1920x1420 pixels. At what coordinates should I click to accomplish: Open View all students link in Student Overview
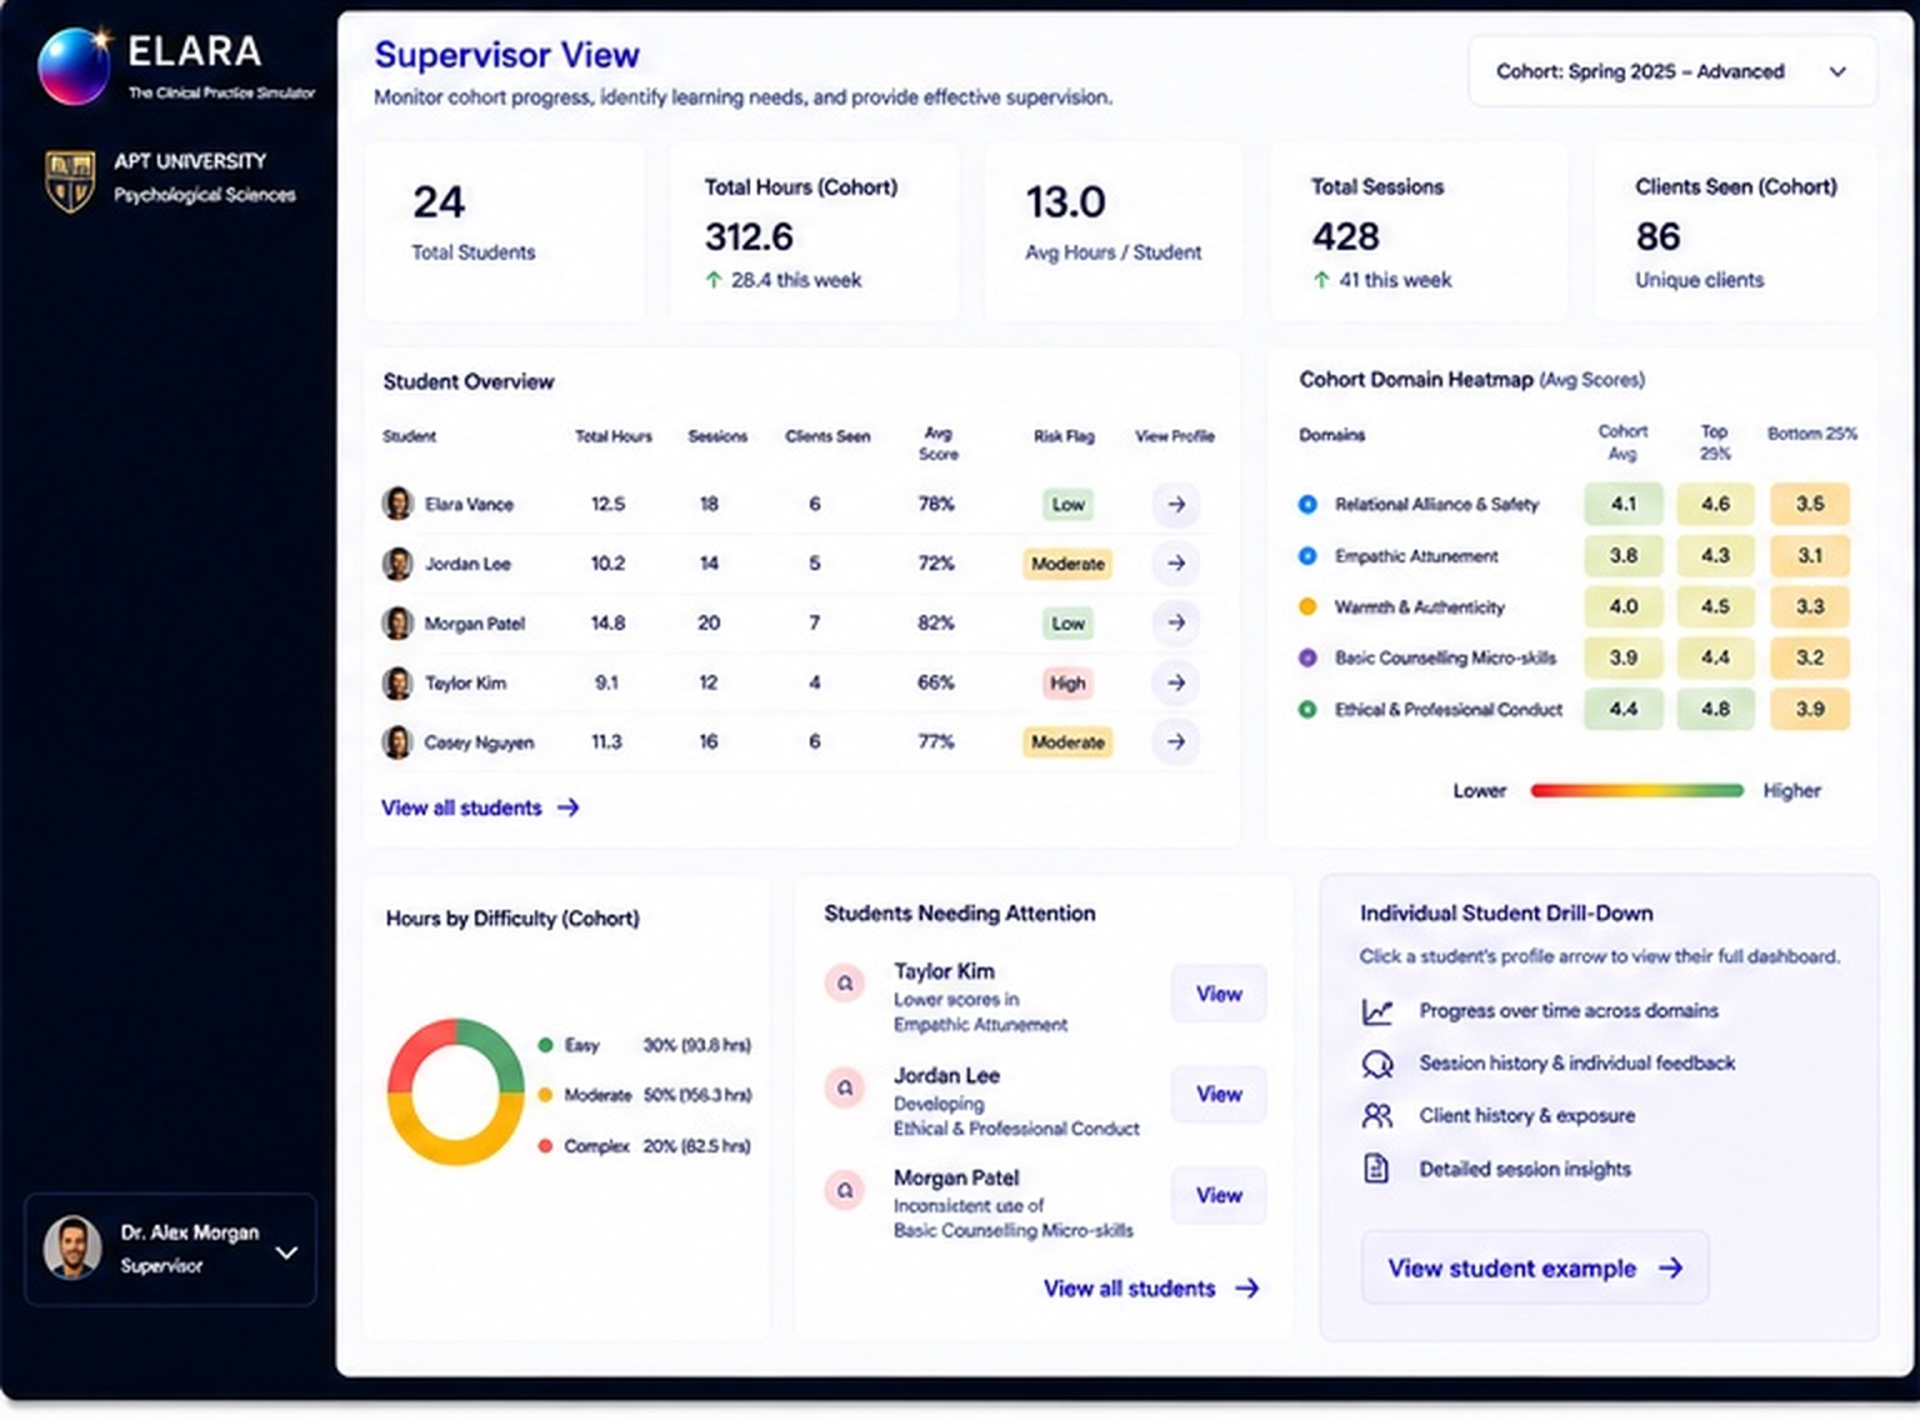point(480,808)
